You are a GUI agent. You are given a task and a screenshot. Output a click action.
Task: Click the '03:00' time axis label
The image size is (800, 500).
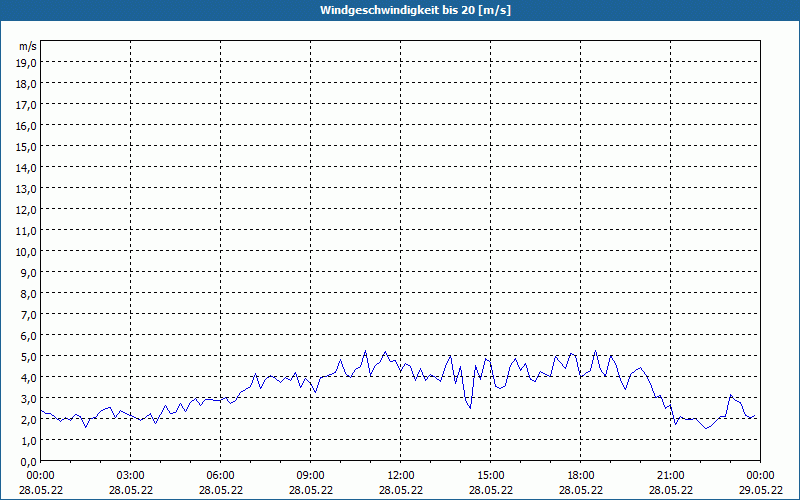pos(131,476)
